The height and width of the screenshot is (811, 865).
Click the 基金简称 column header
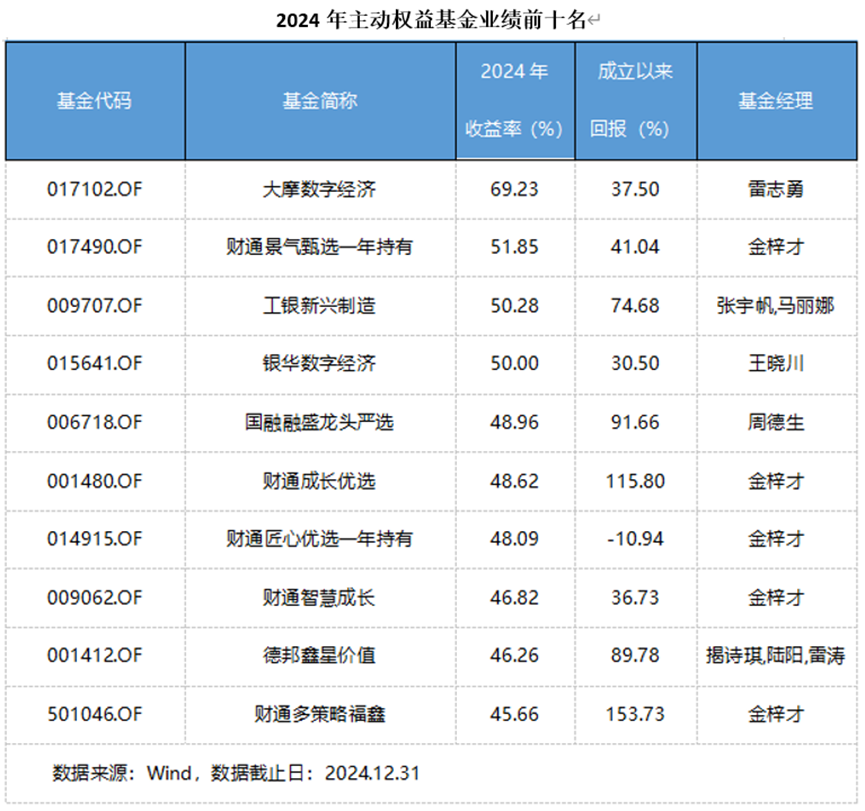pos(319,100)
